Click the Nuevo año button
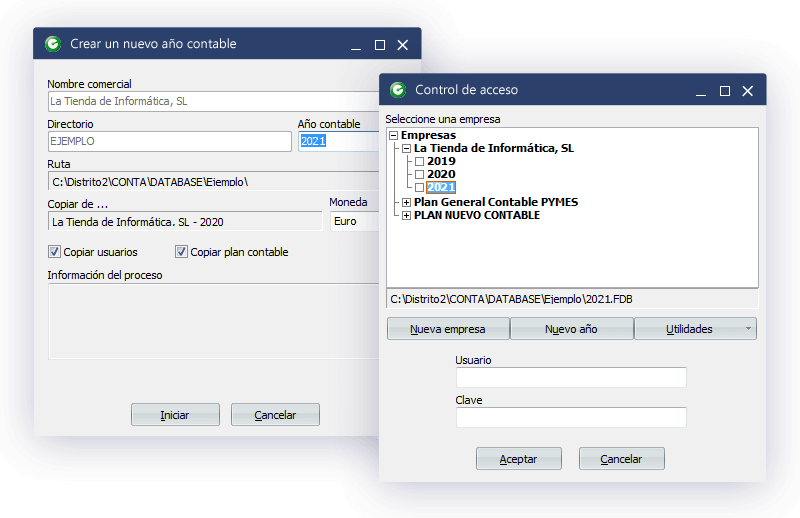 [x=571, y=329]
